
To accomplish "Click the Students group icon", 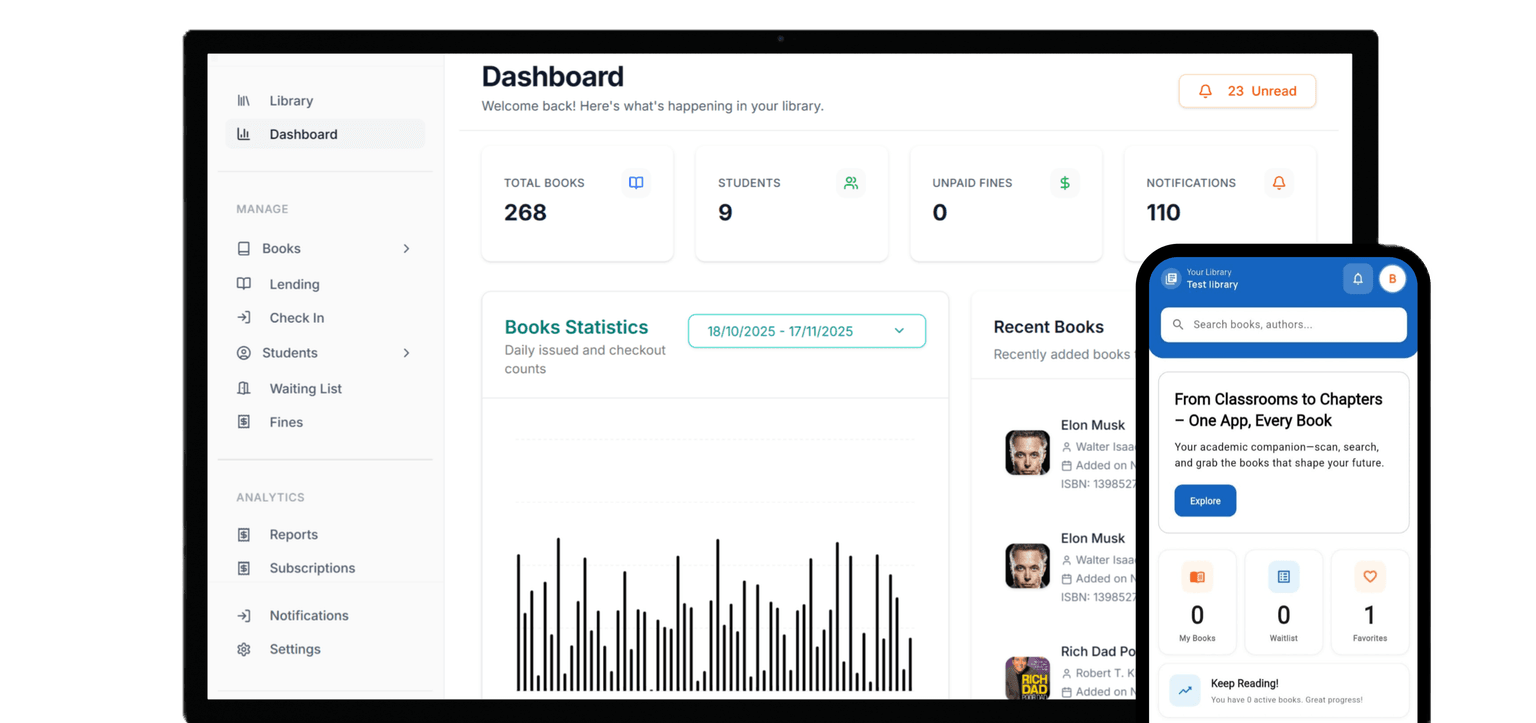I will click(x=851, y=183).
